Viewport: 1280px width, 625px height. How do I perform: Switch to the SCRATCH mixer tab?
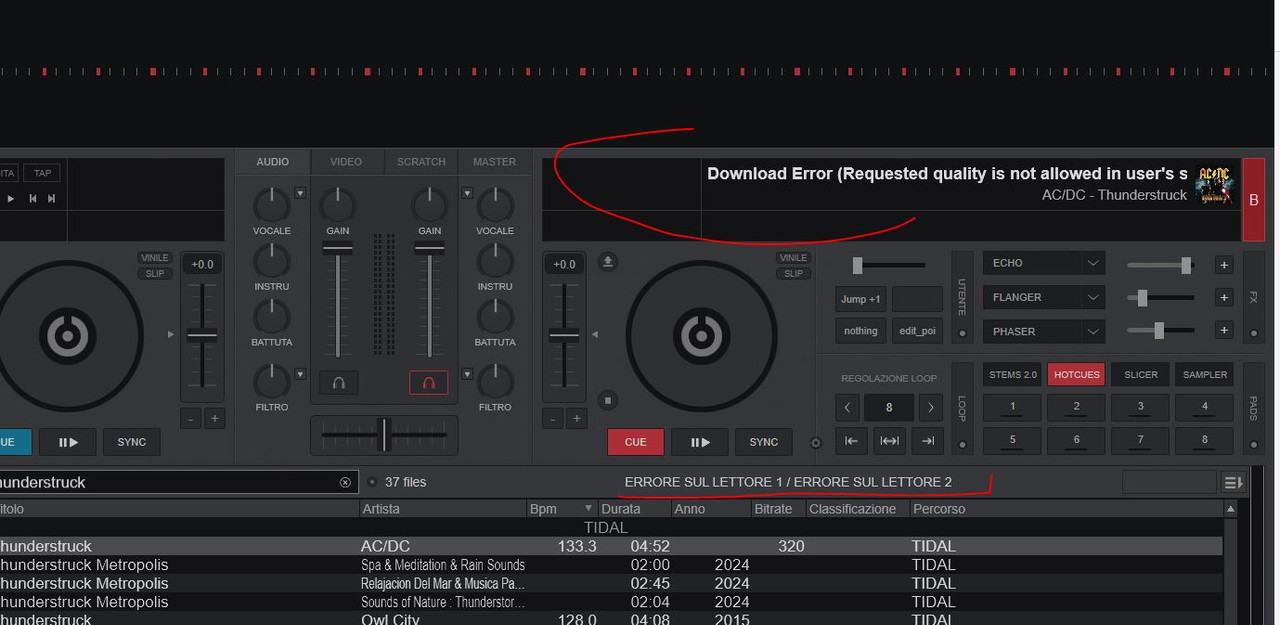coord(421,162)
